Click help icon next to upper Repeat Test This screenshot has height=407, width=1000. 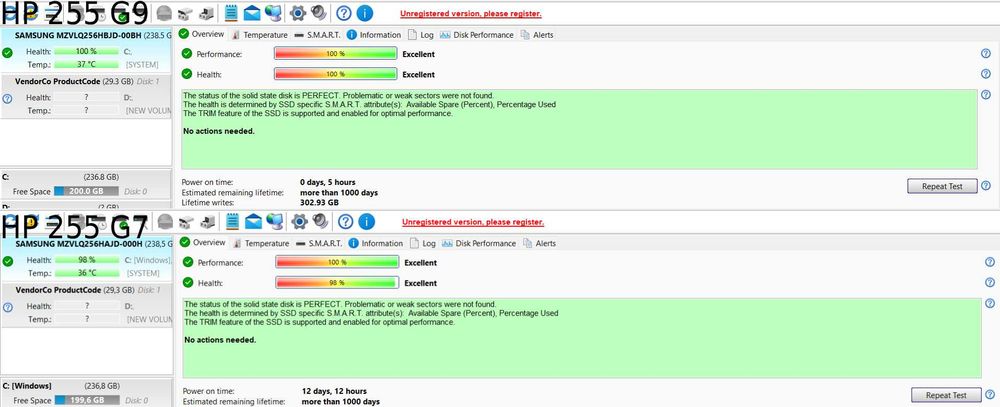(x=986, y=186)
